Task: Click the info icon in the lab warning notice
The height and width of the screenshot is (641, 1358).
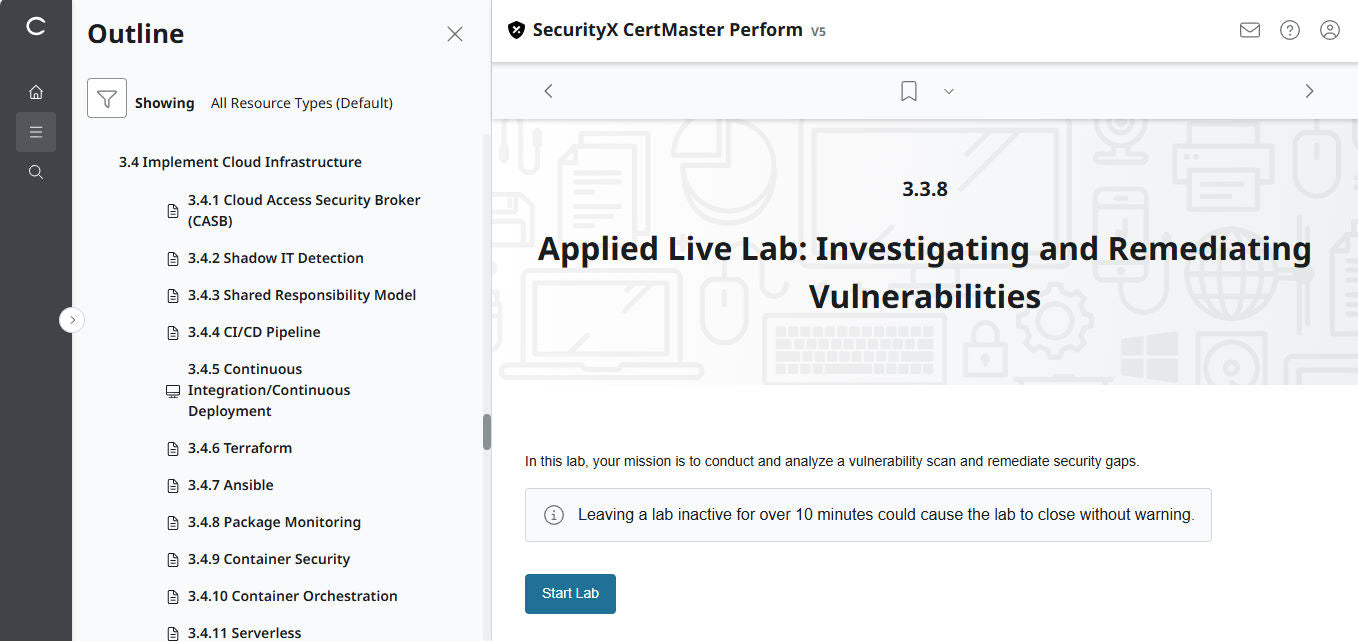Action: 553,514
